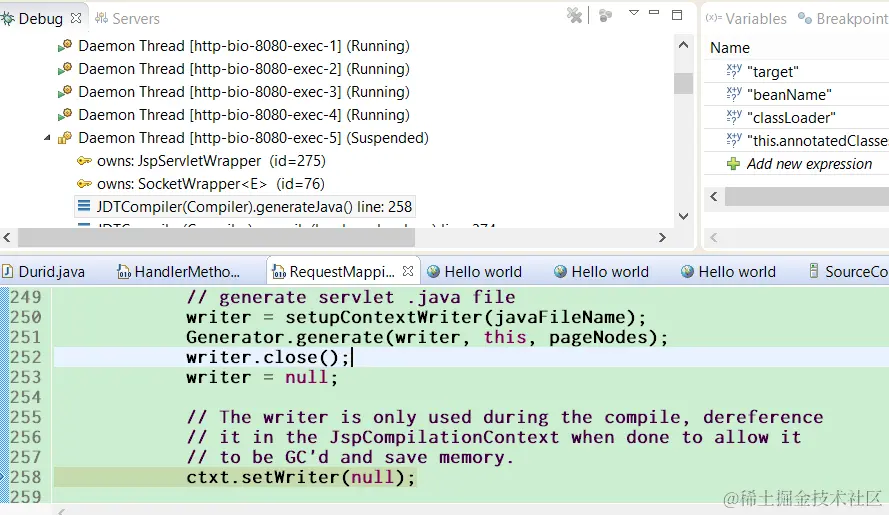Click Remove All Terminated Launches icon
The height and width of the screenshot is (515, 889).
574,15
